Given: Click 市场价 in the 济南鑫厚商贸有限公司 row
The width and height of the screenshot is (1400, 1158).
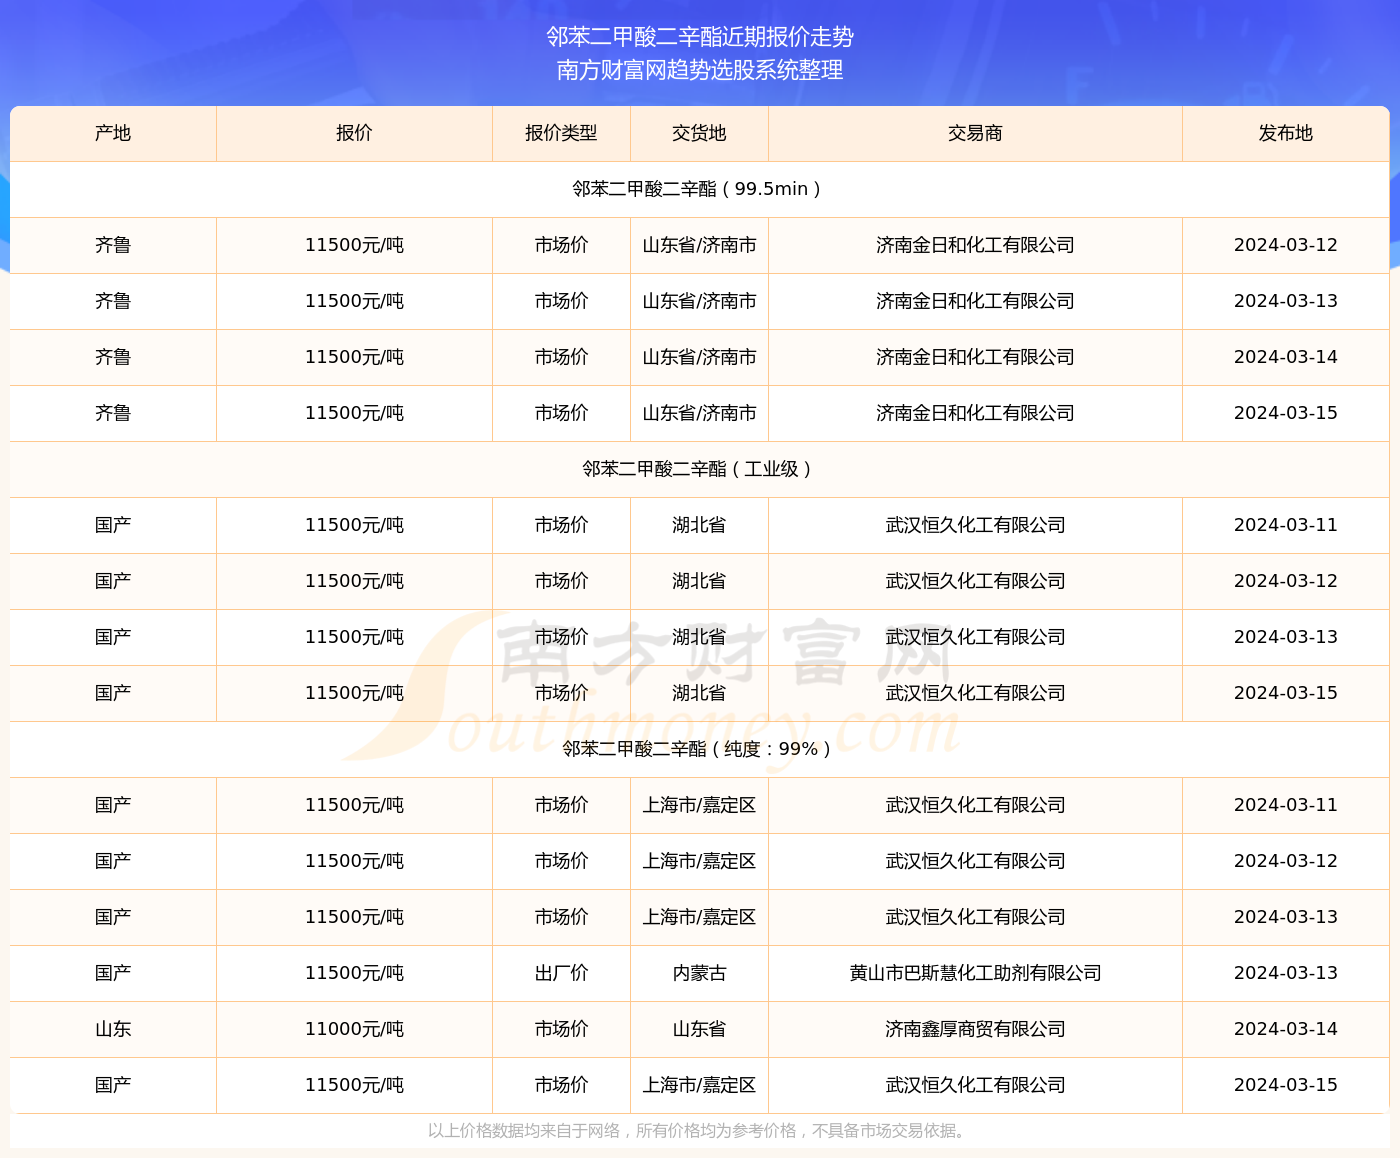Looking at the screenshot, I should pos(561,1029).
